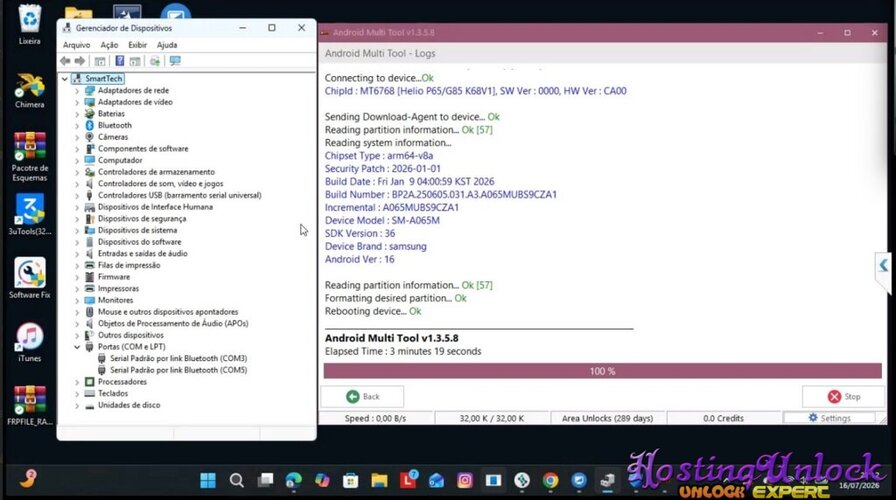
Task: Click the '0.0 Credits' status entry
Action: [723, 418]
